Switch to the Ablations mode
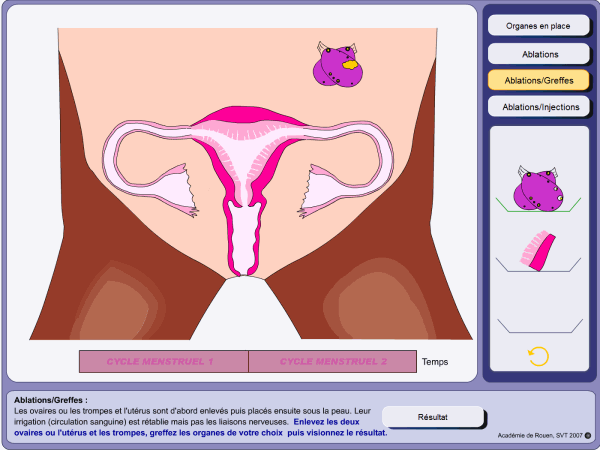Viewport: 600px width, 450px height. (x=538, y=54)
